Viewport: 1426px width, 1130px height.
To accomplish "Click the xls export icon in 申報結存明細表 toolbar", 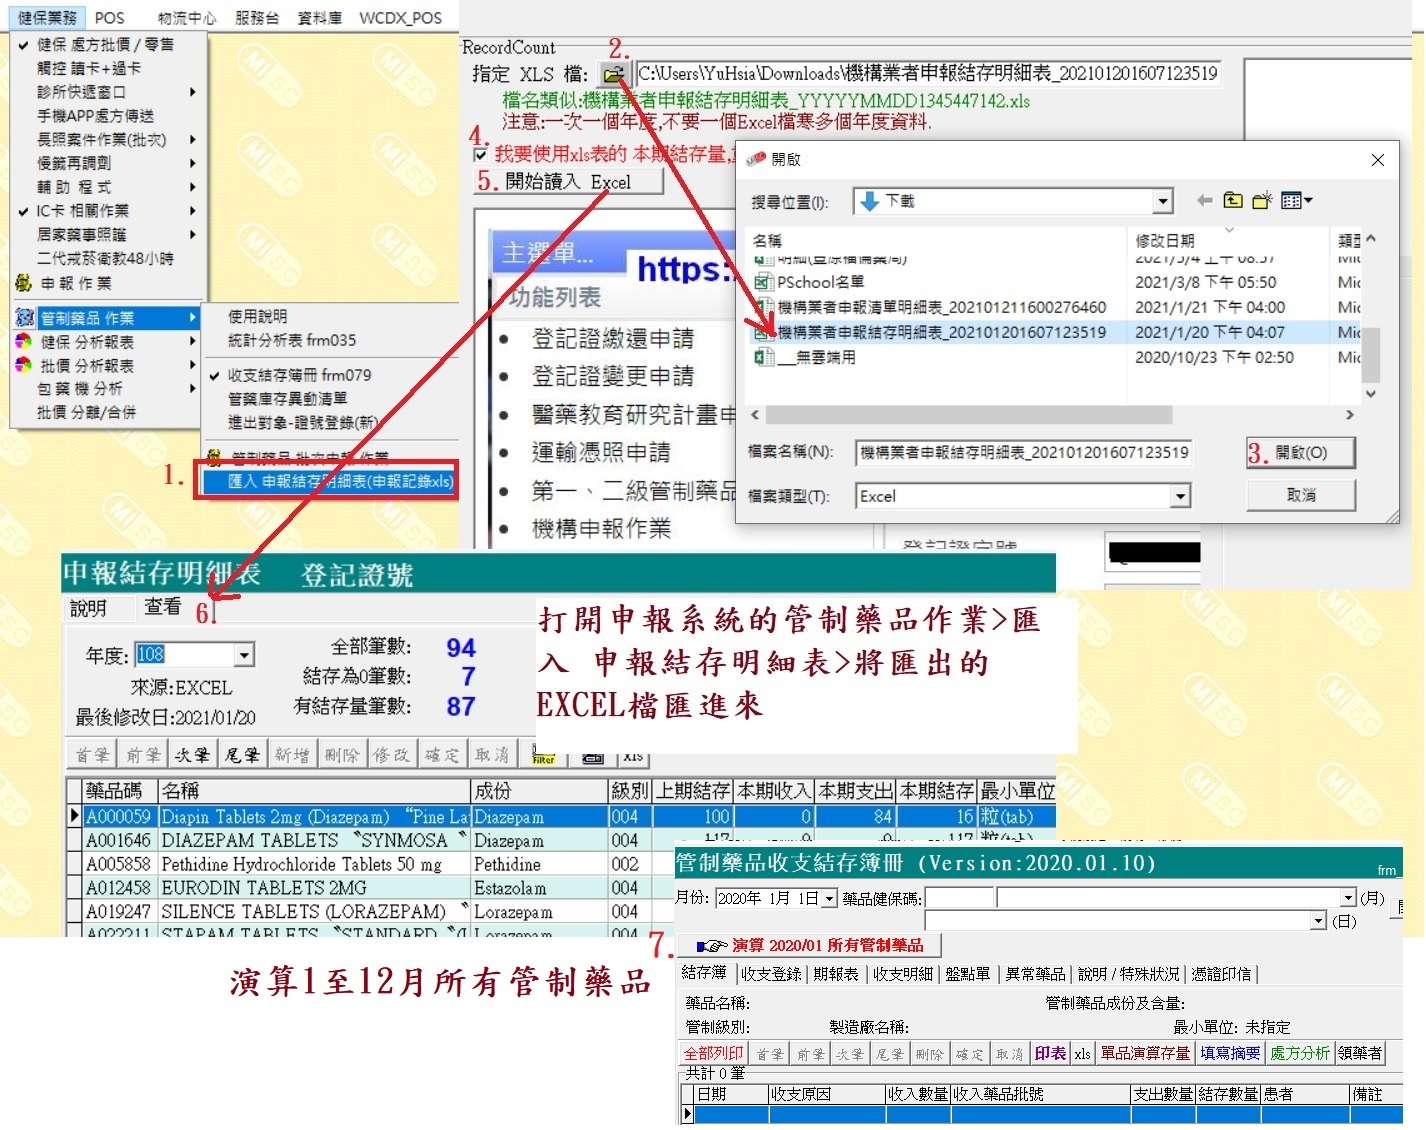I will (634, 756).
